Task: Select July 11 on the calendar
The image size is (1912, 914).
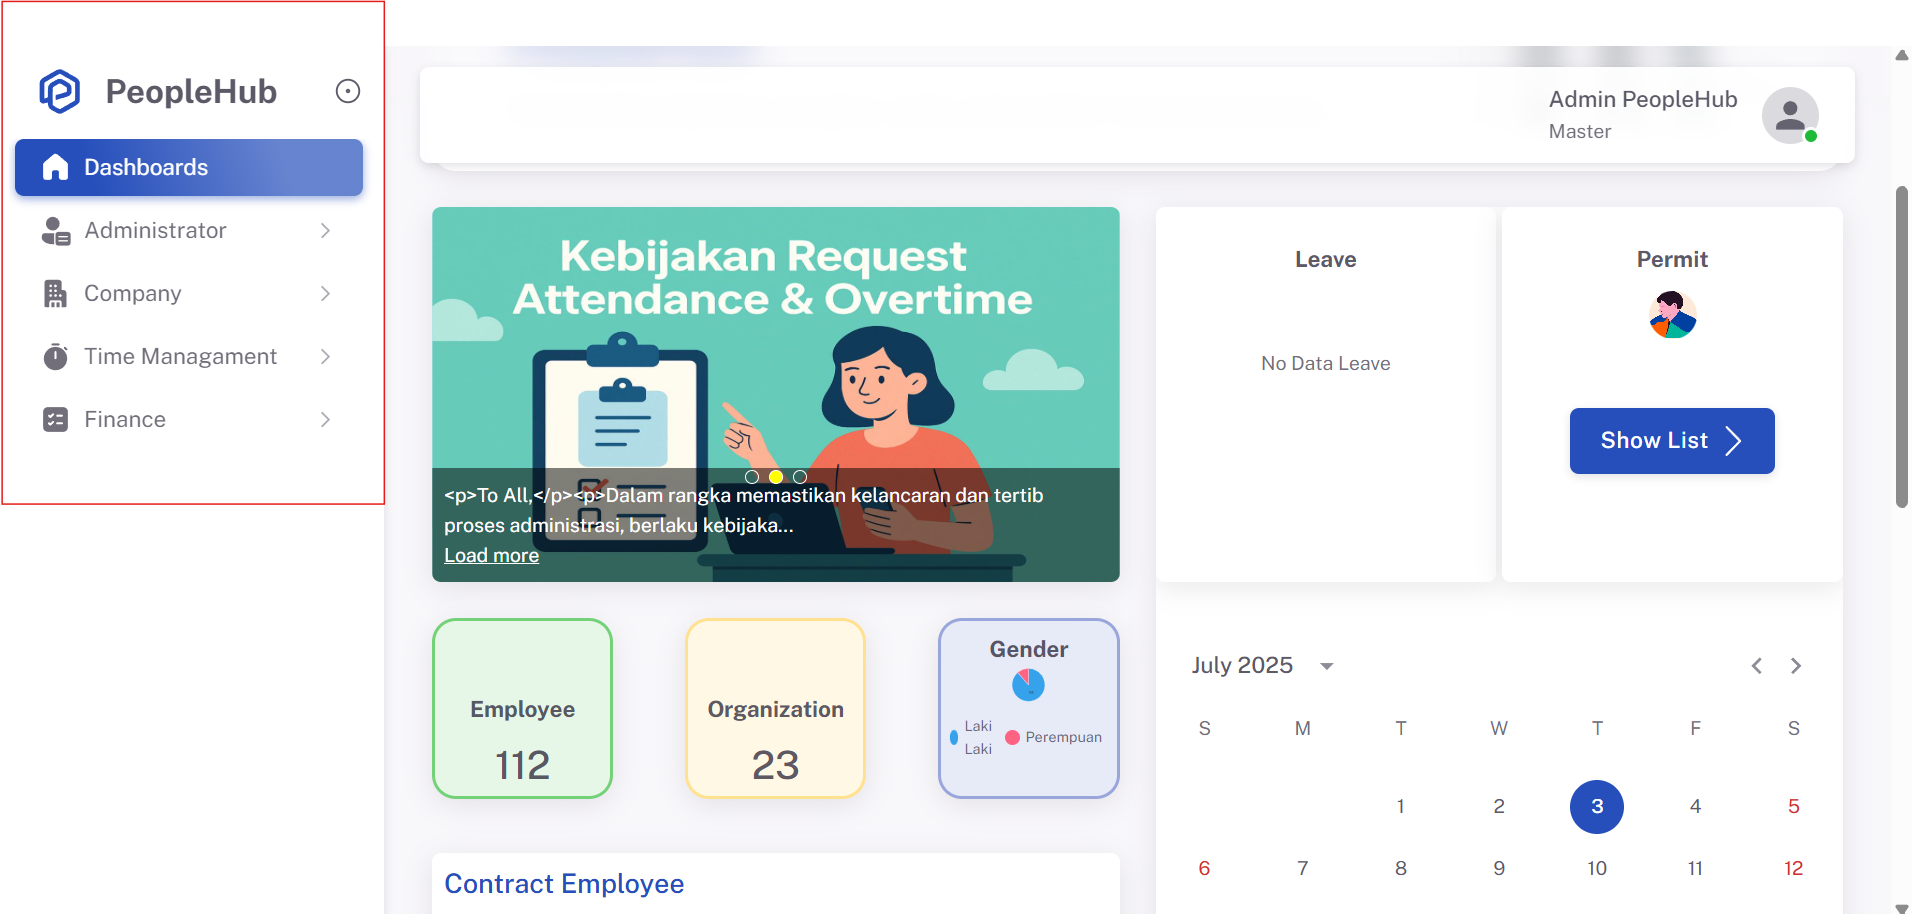Action: (1695, 868)
